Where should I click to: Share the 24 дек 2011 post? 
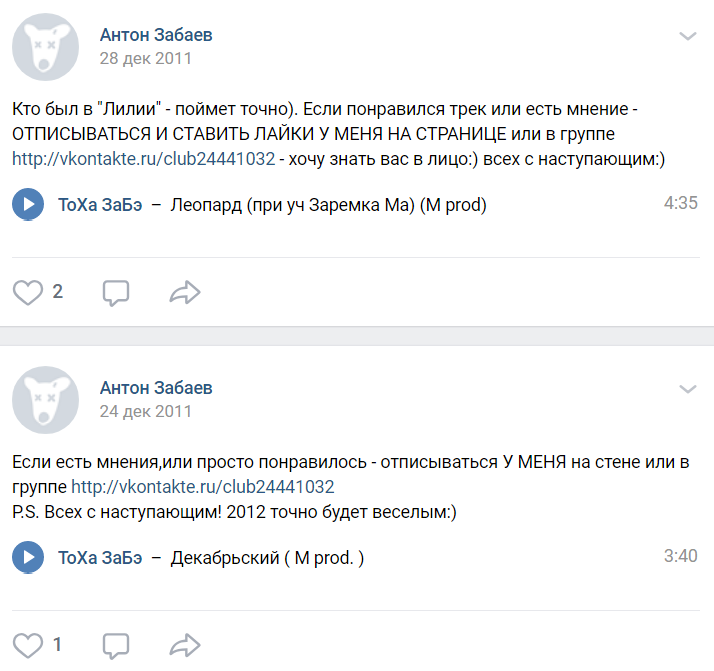(185, 645)
